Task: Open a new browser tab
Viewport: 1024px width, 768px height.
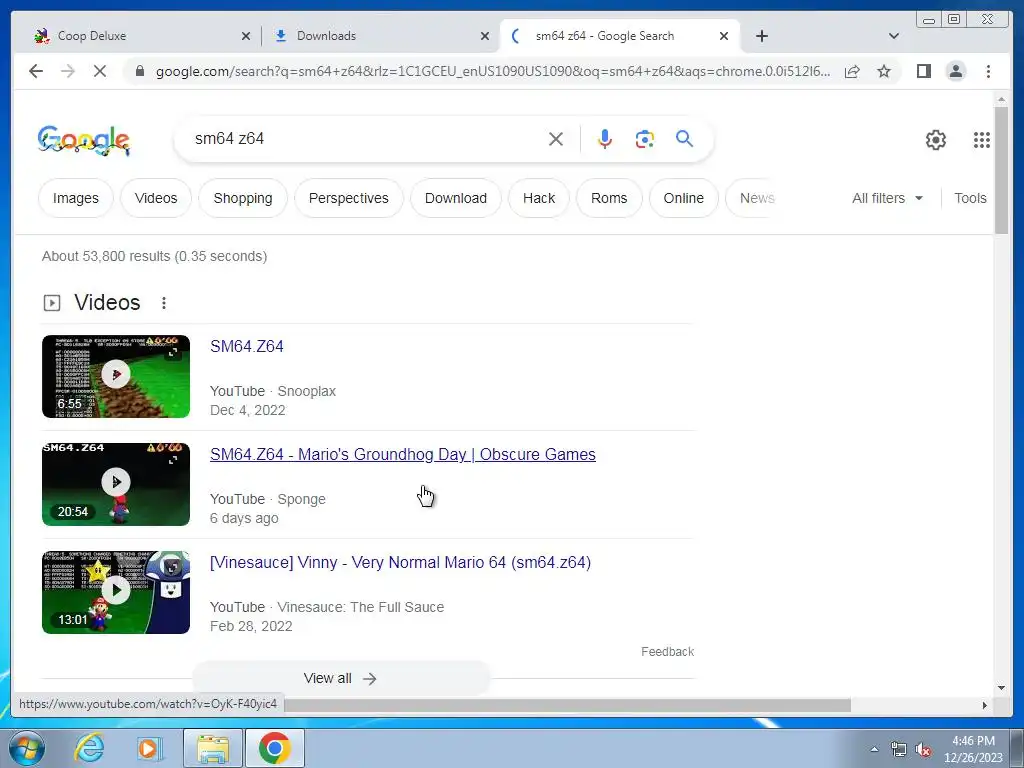Action: pyautogui.click(x=761, y=36)
